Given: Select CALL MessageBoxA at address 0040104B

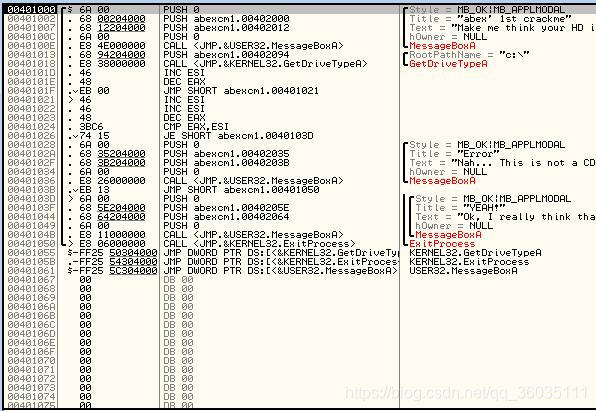Looking at the screenshot, I should [x=253, y=235].
